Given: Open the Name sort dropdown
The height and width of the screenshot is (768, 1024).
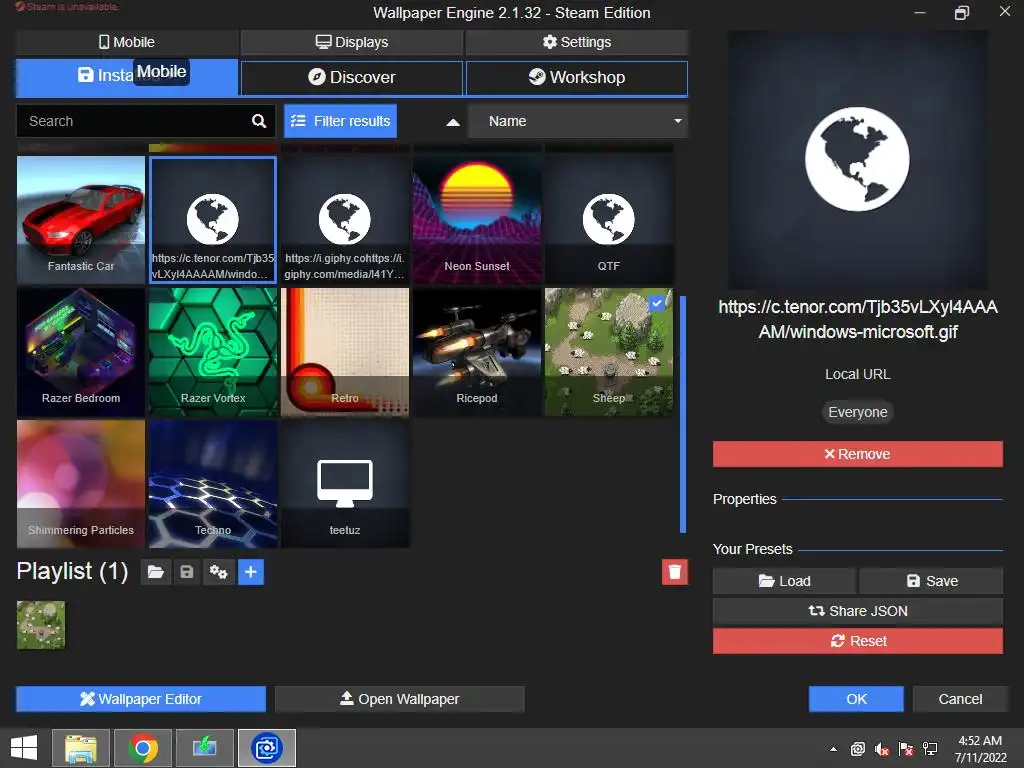Looking at the screenshot, I should coord(578,121).
